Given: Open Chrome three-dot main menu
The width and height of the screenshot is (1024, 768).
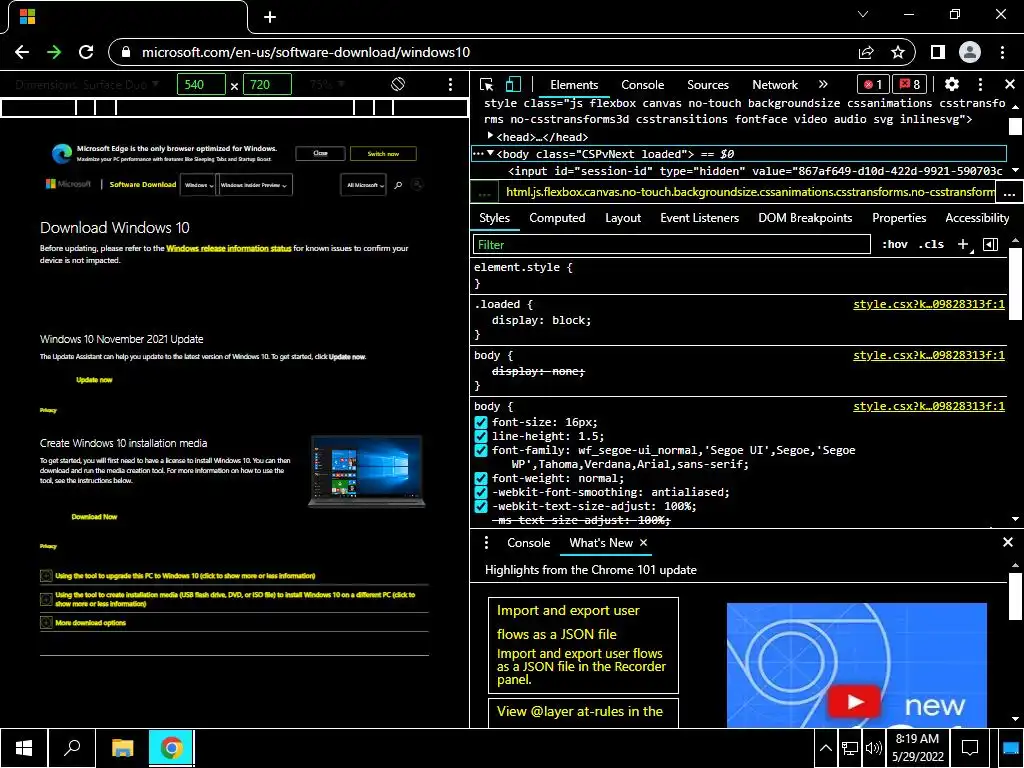Looking at the screenshot, I should coord(1002,52).
